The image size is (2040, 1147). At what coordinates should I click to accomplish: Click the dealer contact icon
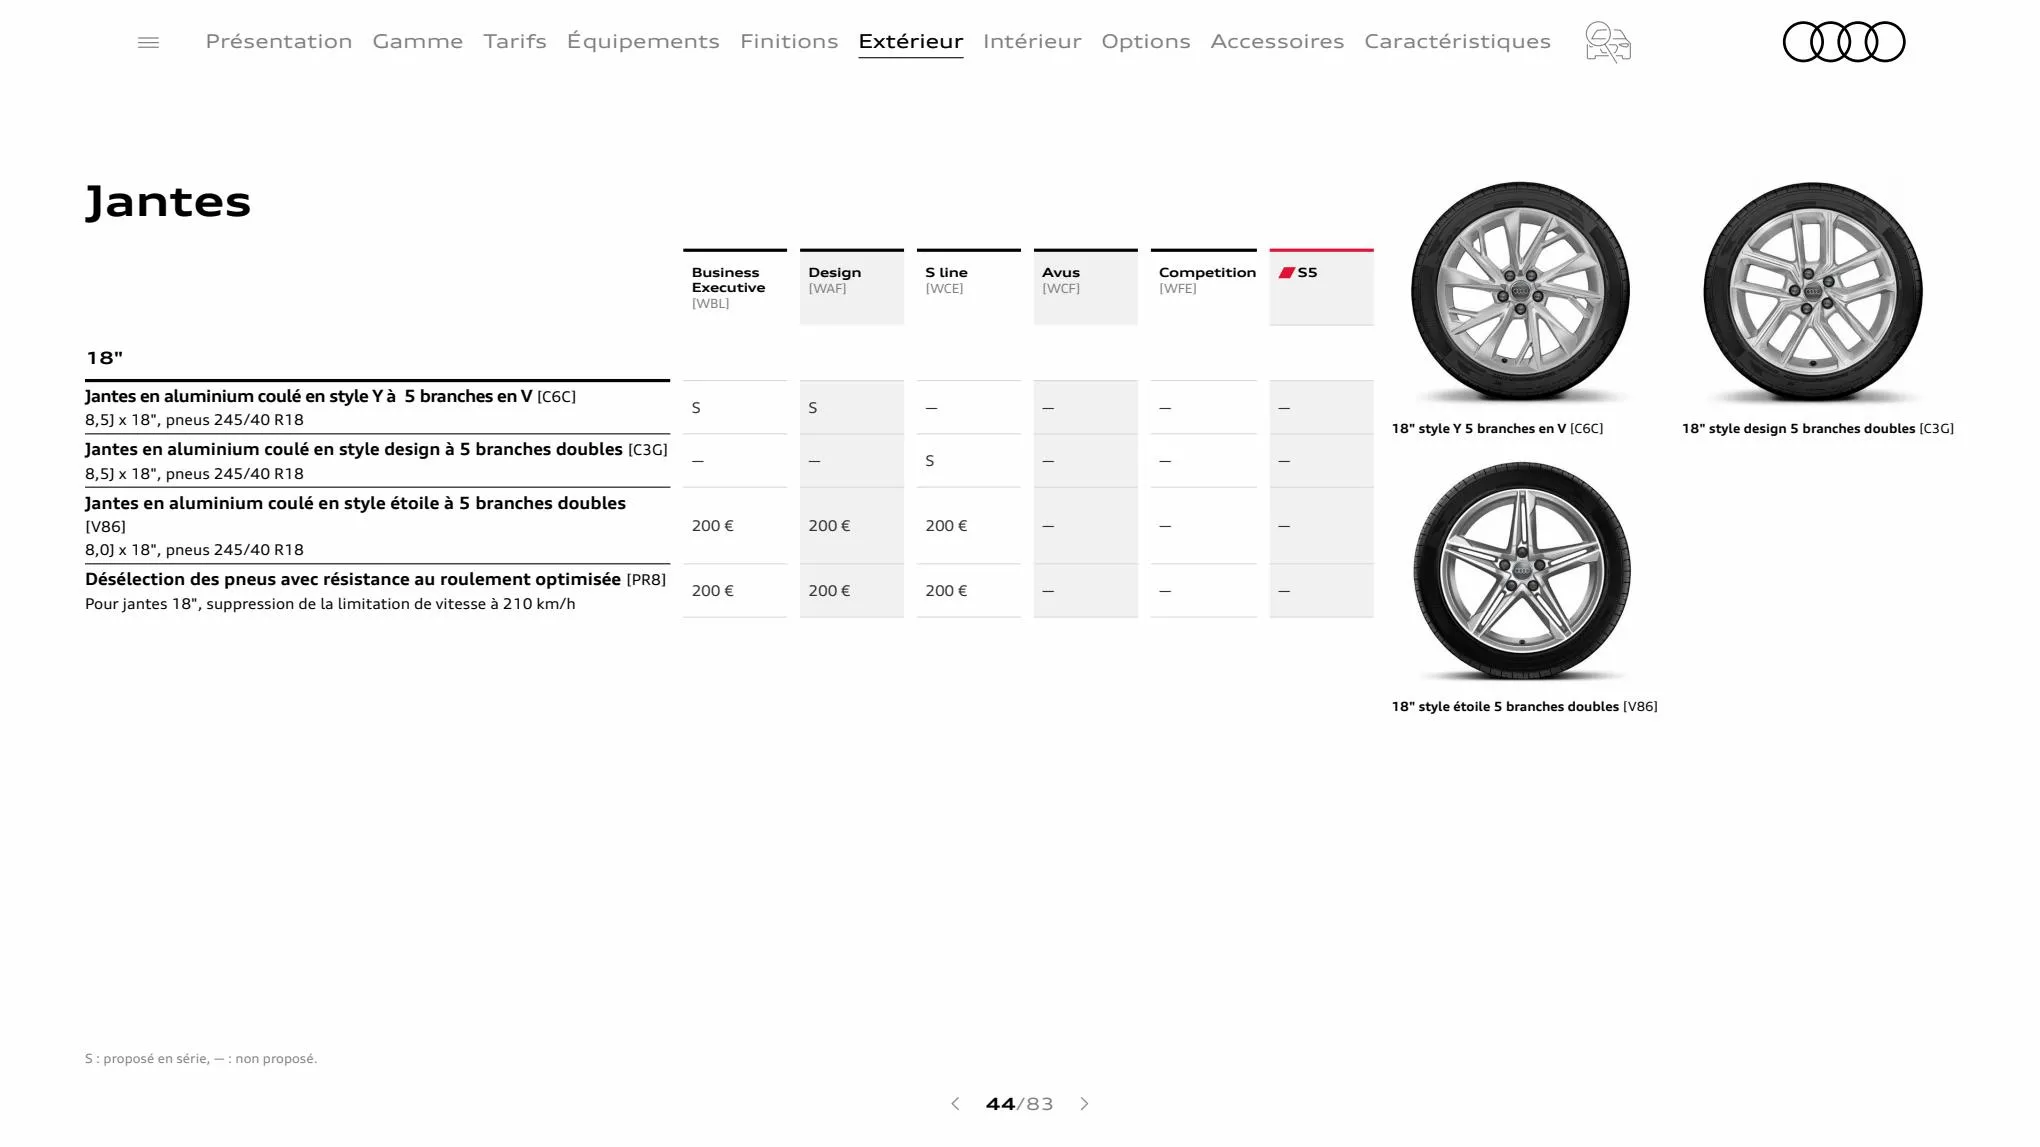[1608, 42]
